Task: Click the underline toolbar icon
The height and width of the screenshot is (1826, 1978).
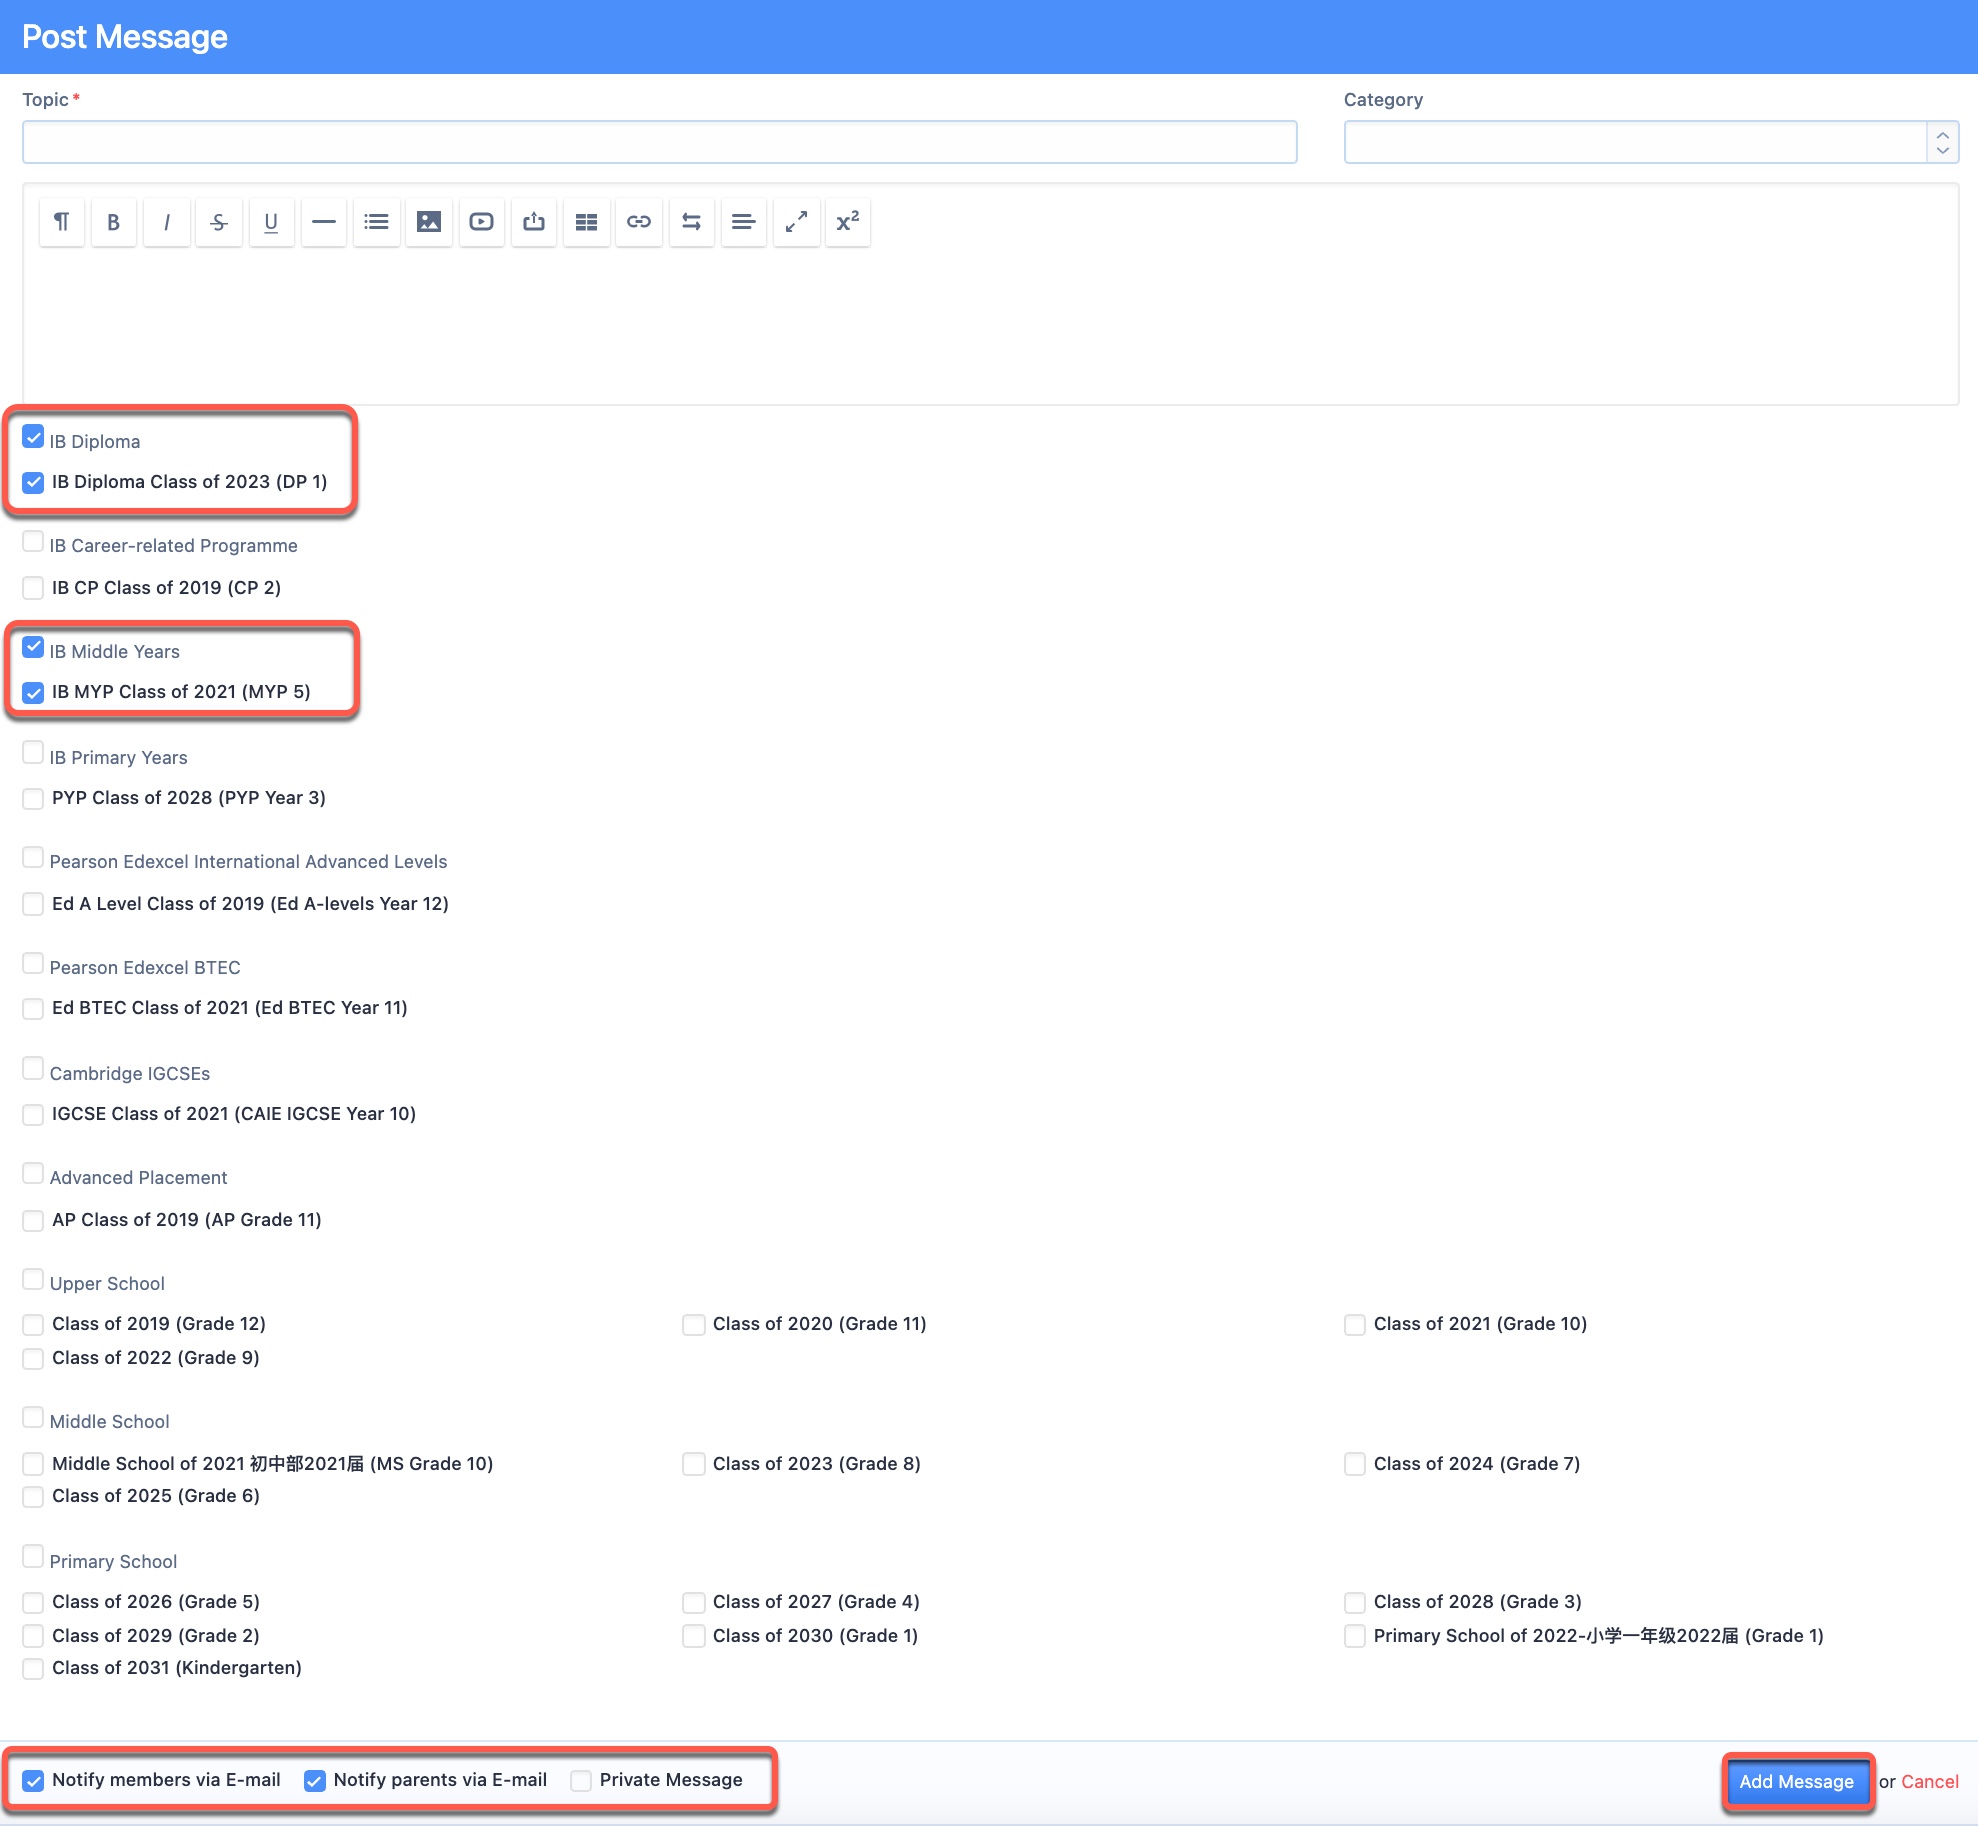Action: (x=271, y=222)
